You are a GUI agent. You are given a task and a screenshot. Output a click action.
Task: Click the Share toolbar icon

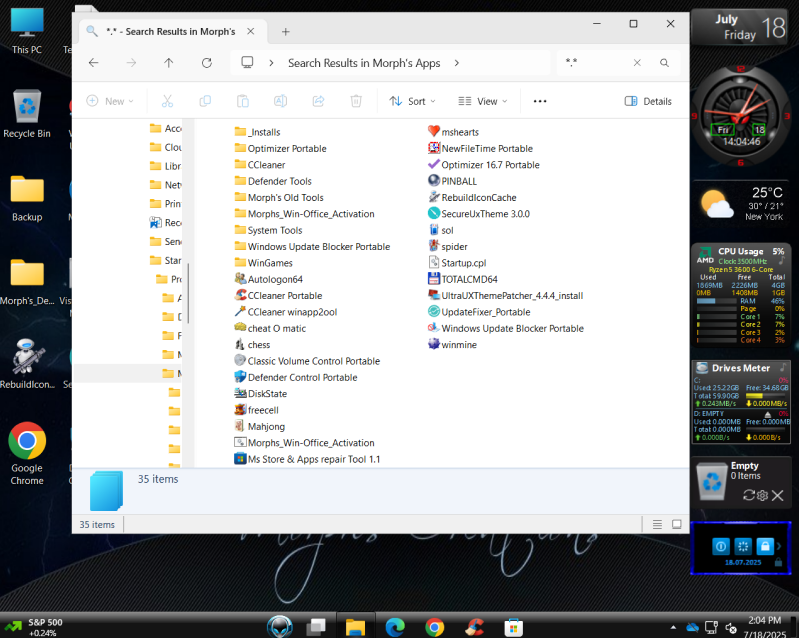coord(318,101)
